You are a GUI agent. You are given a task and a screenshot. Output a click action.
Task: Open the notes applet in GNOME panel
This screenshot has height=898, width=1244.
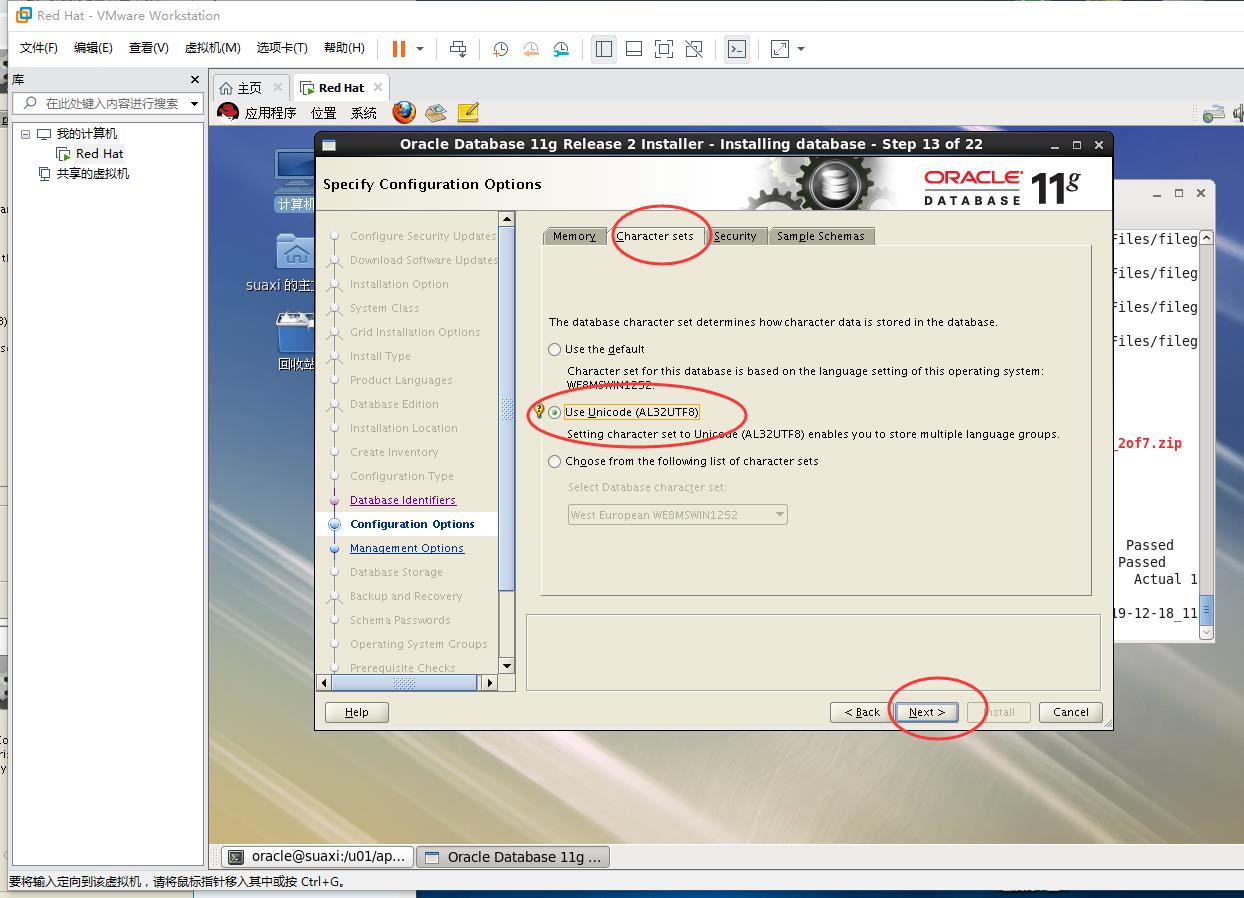(467, 112)
